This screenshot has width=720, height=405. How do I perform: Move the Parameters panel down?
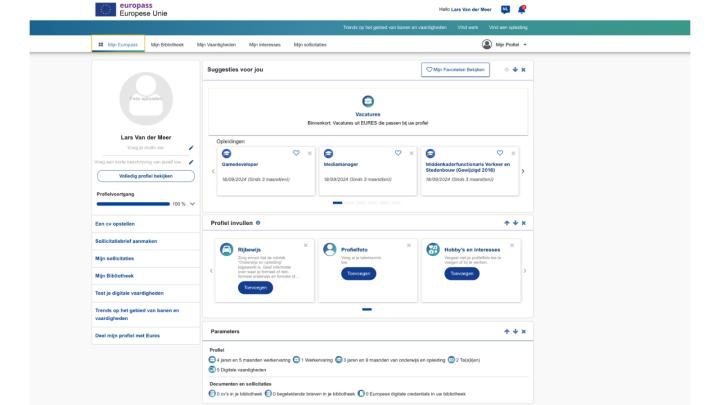(x=515, y=331)
